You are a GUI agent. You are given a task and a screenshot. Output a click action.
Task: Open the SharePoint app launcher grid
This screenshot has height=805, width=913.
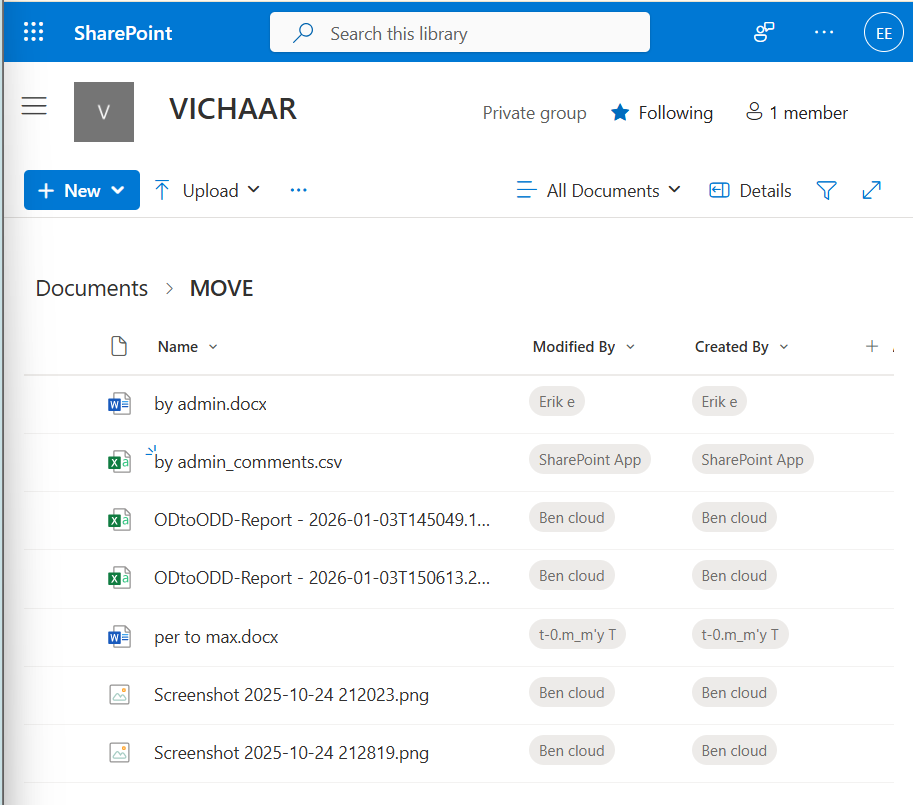33,31
